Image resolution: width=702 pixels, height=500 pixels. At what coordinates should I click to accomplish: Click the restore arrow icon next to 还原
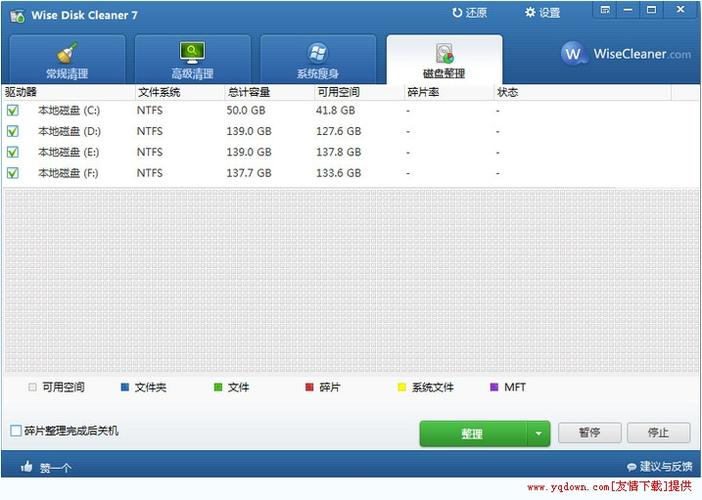pyautogui.click(x=457, y=13)
